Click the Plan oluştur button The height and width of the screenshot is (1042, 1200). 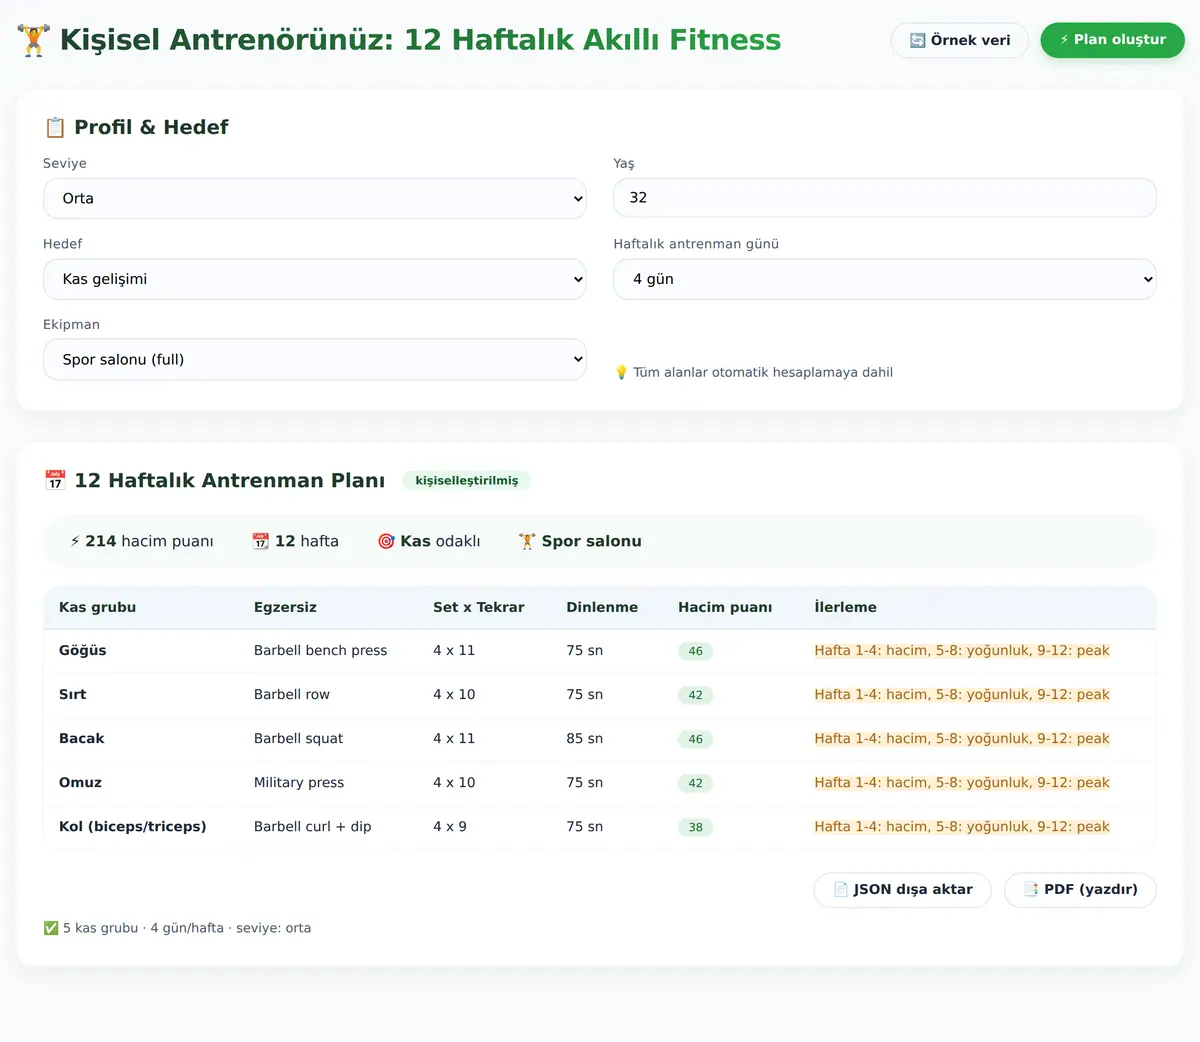coord(1112,40)
